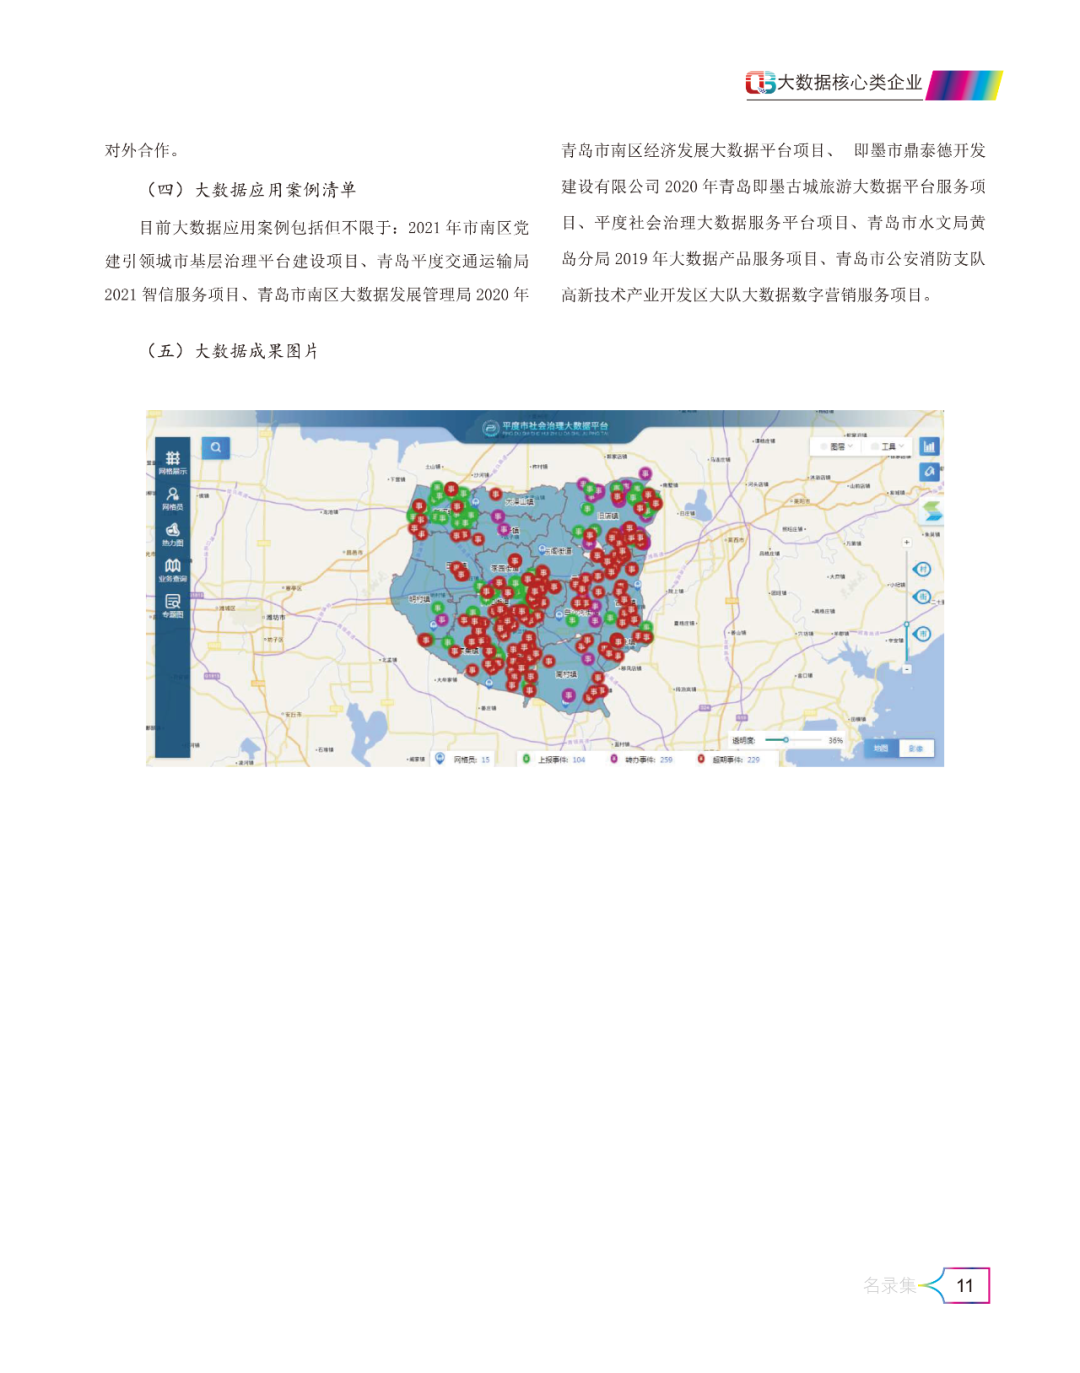
Task: Click the 名录集 footer text
Action: point(890,1286)
